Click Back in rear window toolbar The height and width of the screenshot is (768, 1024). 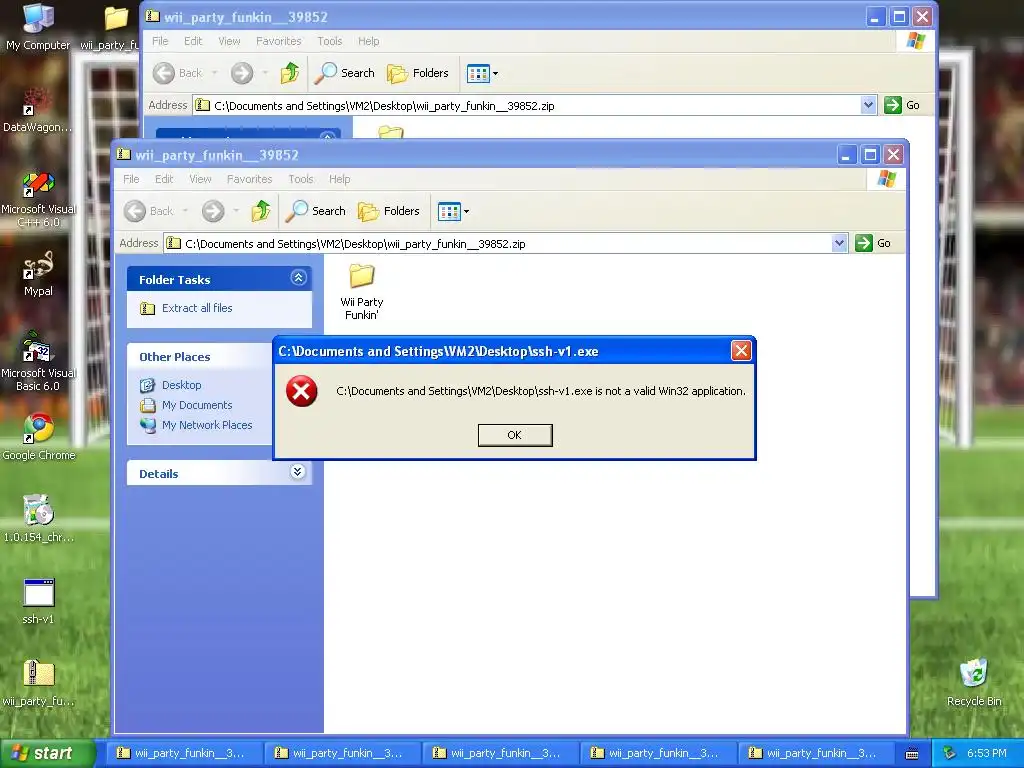click(178, 73)
